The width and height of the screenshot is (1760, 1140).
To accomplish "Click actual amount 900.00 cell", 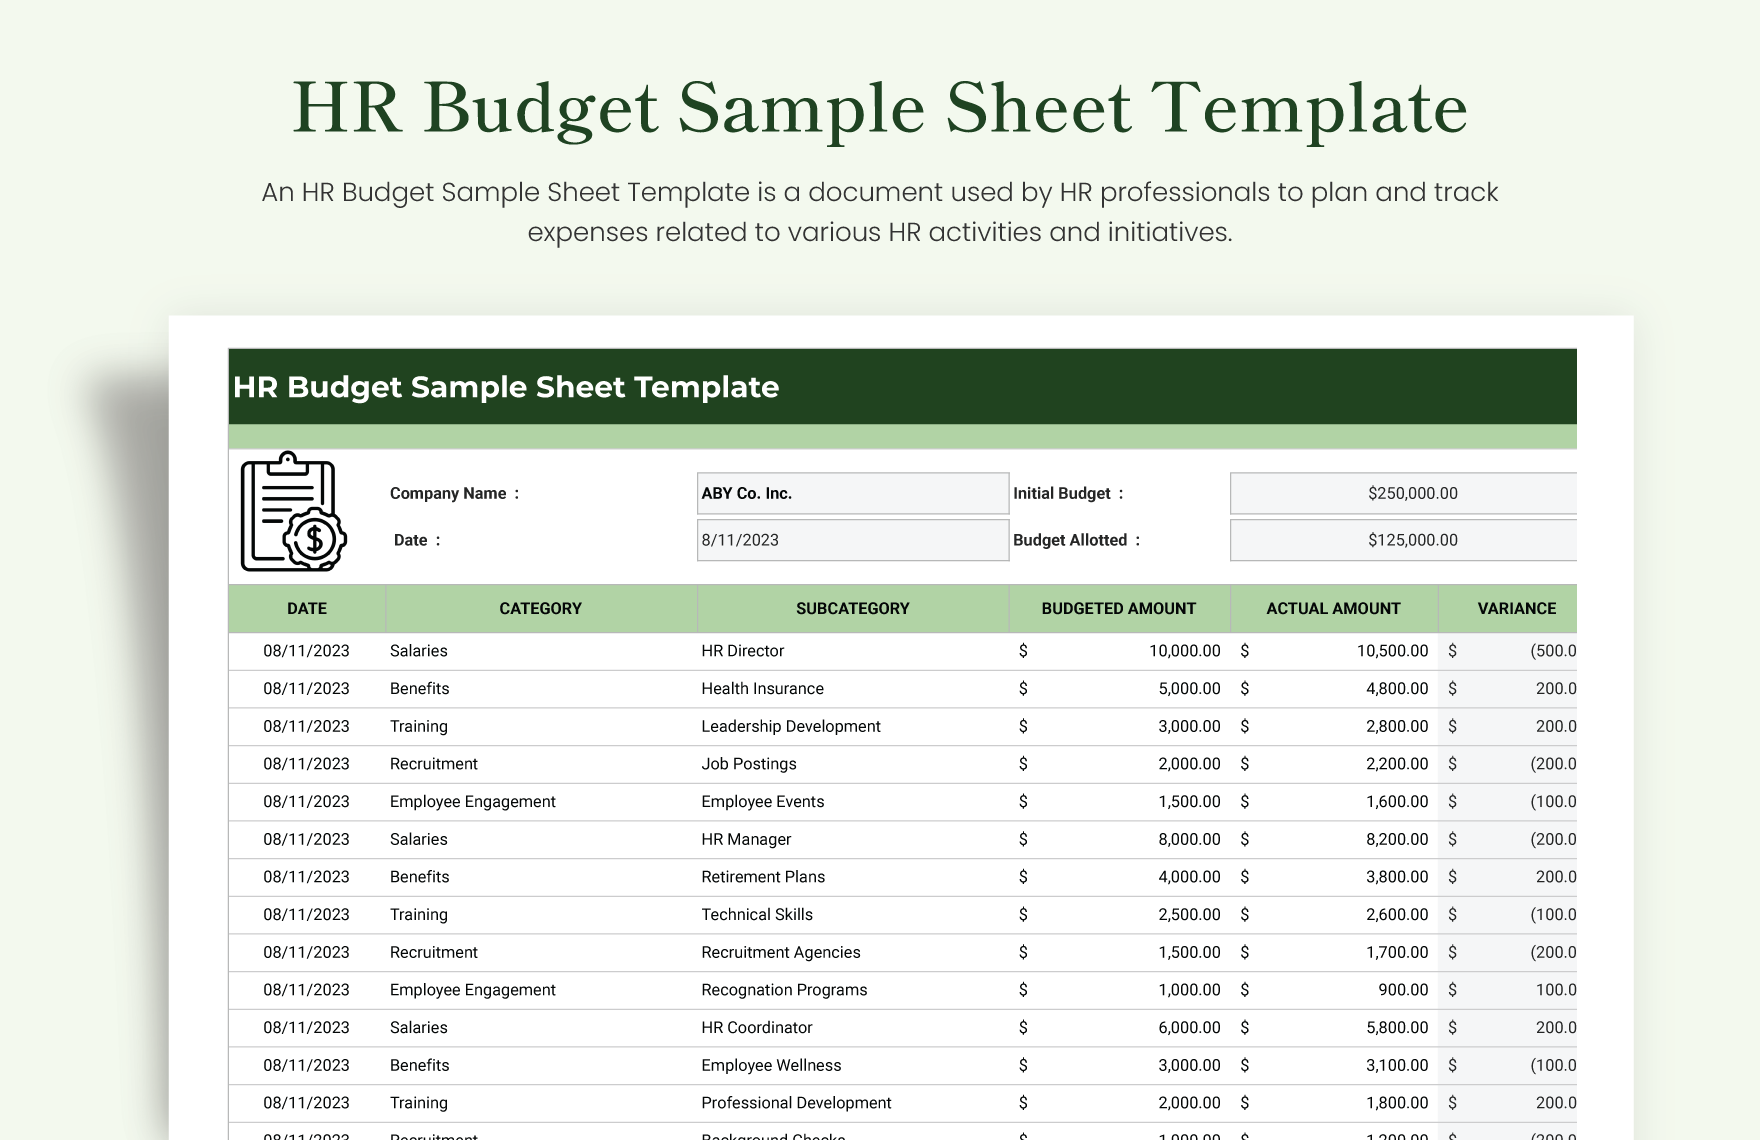I will (1334, 990).
